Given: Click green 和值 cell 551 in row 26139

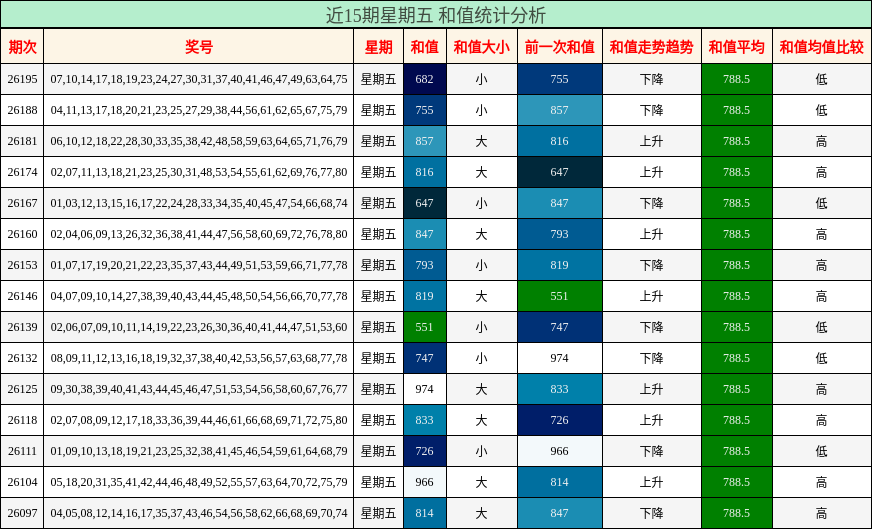Looking at the screenshot, I should click(x=424, y=327).
